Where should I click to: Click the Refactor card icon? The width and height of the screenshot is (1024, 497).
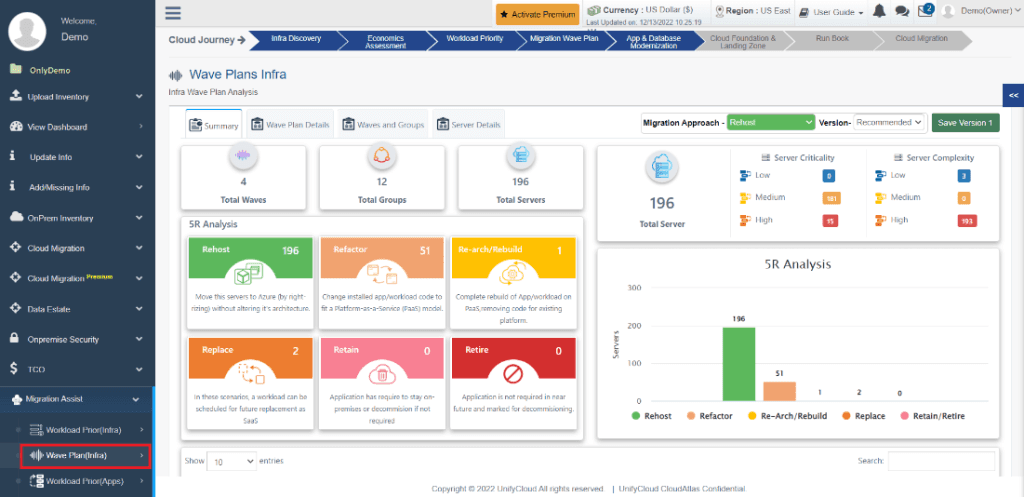[381, 273]
